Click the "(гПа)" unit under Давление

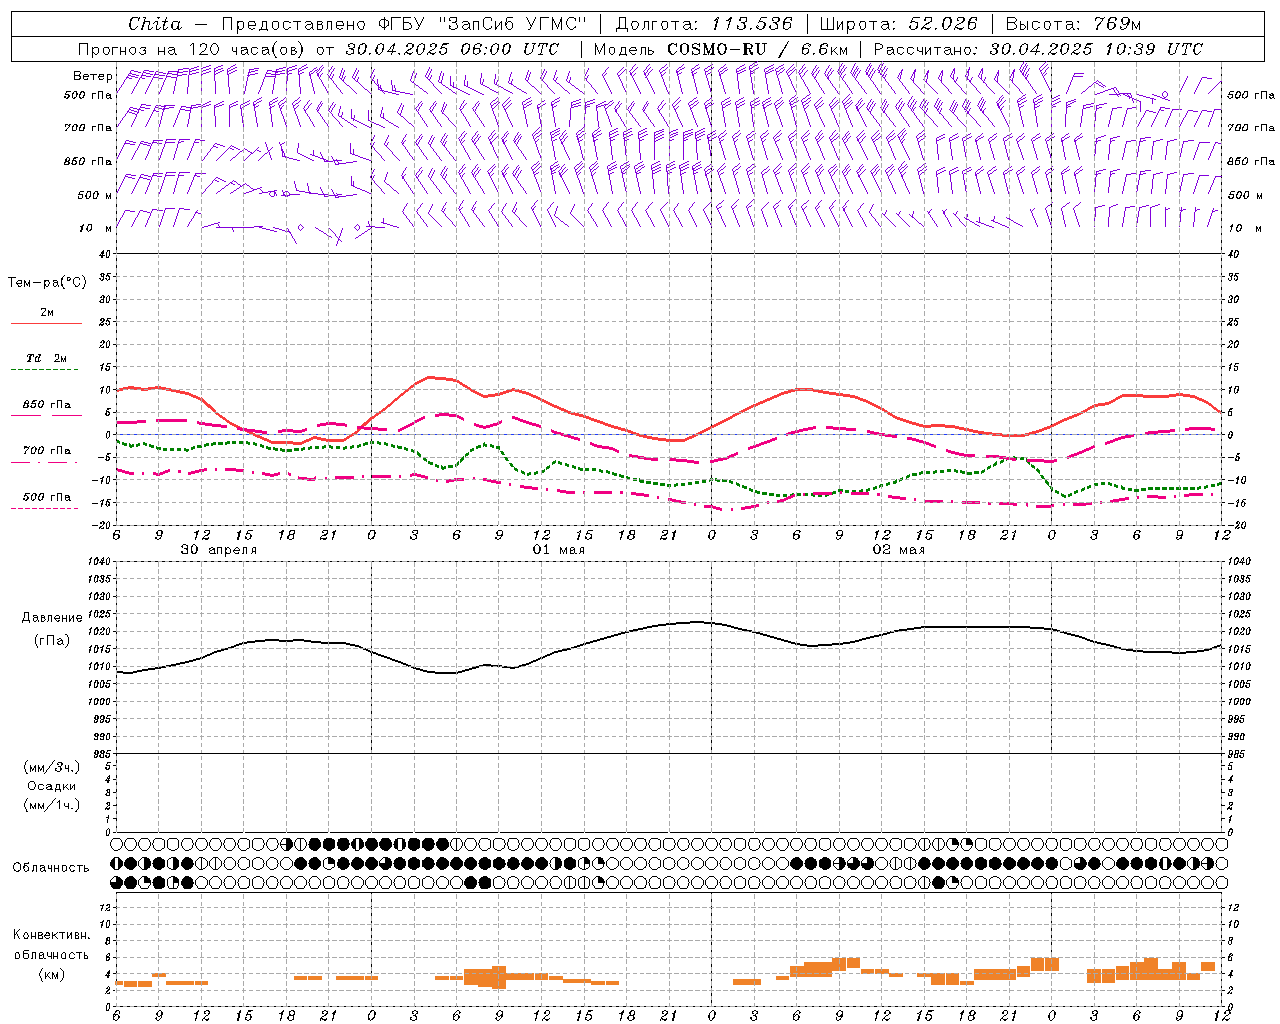click(x=52, y=641)
